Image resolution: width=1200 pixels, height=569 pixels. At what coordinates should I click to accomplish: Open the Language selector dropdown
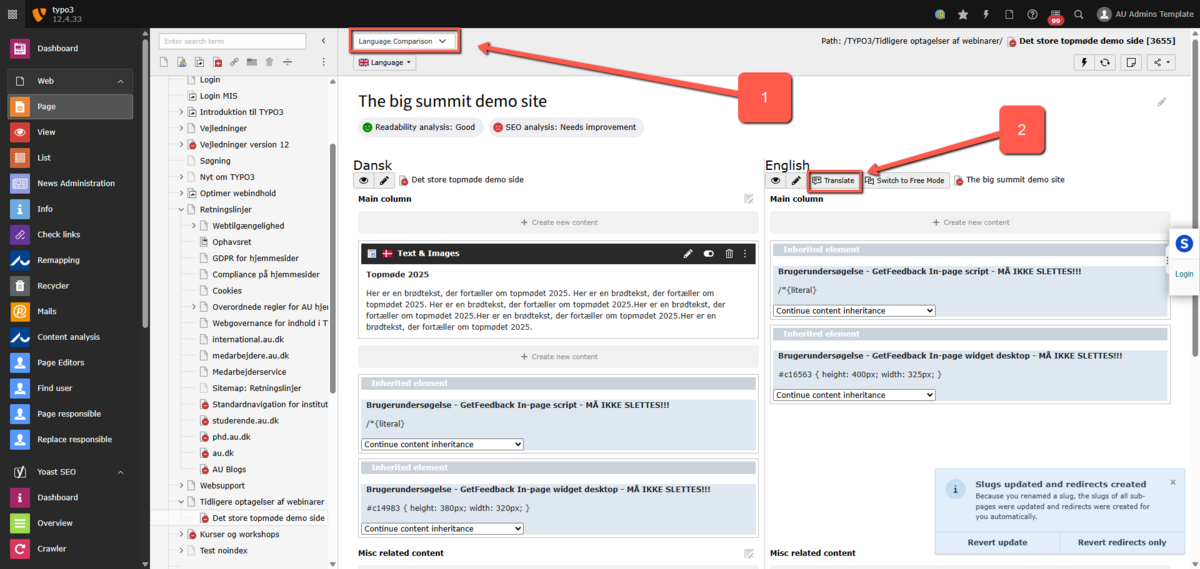point(384,62)
